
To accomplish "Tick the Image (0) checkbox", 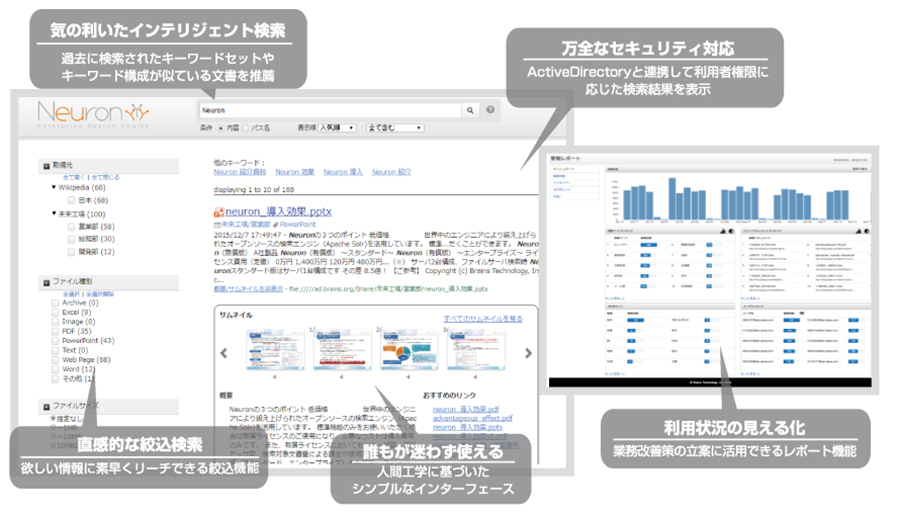I will (x=55, y=322).
